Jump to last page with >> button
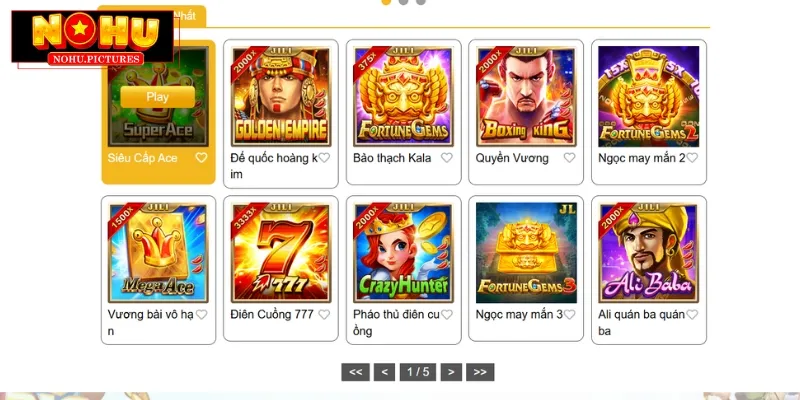This screenshot has height=400, width=800. [480, 372]
